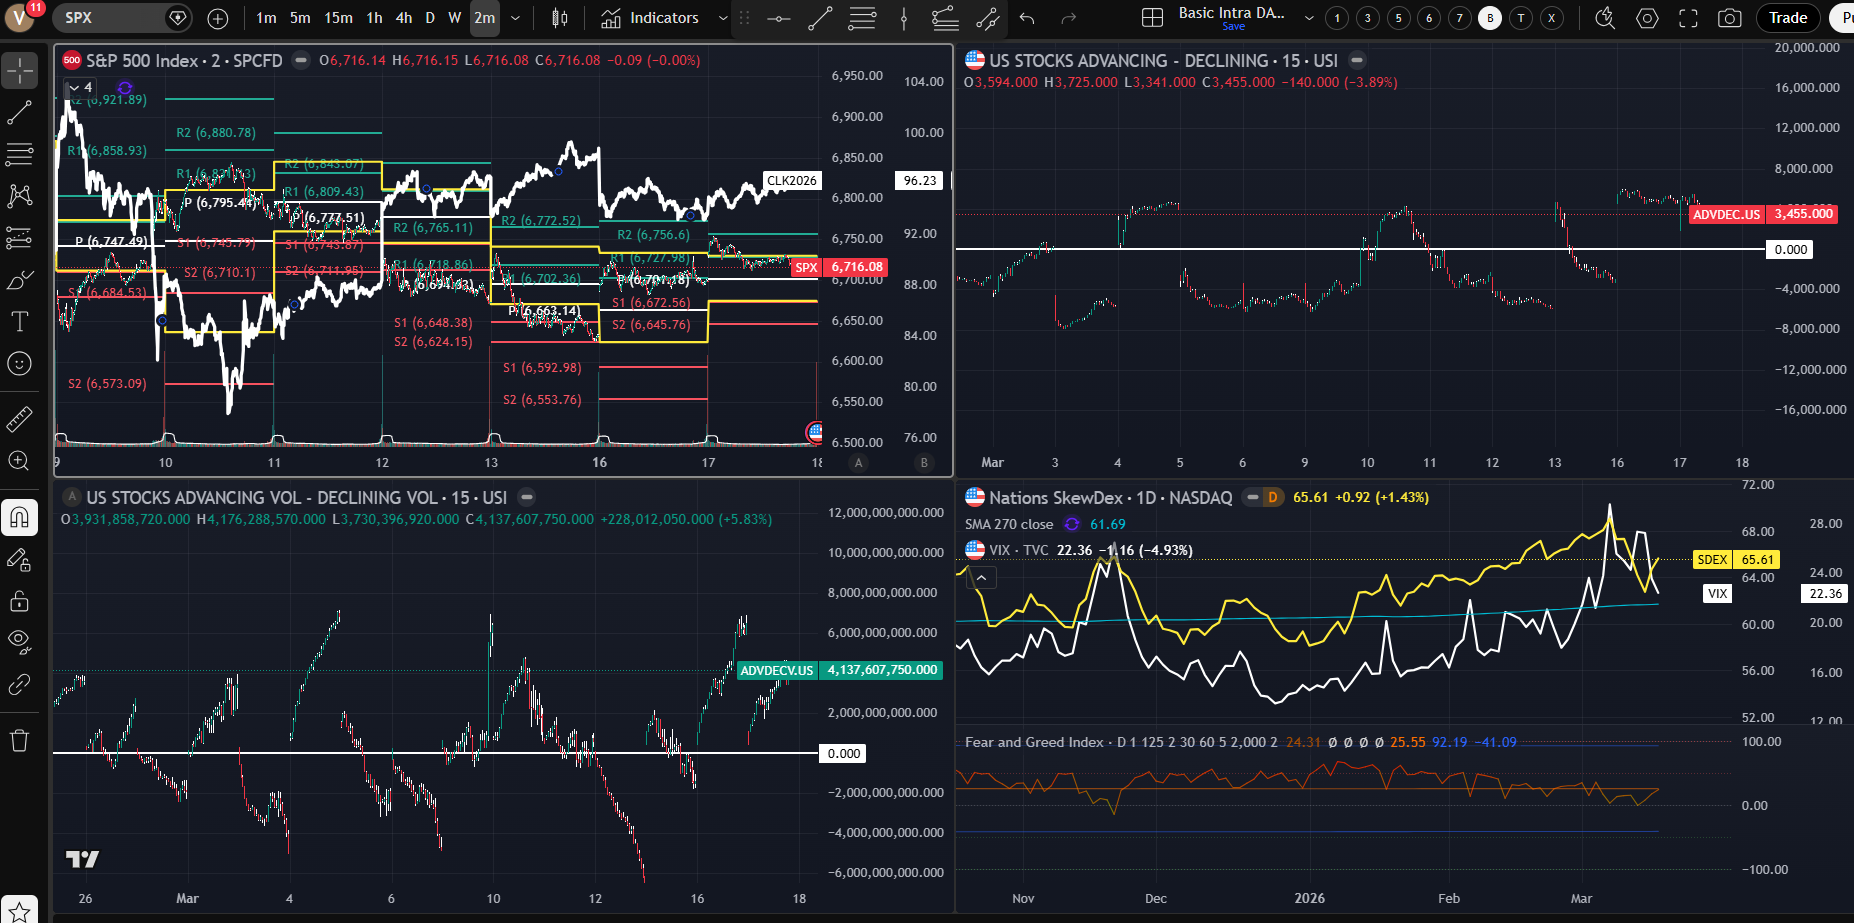Take a chart snapshot with camera icon
This screenshot has width=1854, height=923.
1729,18
